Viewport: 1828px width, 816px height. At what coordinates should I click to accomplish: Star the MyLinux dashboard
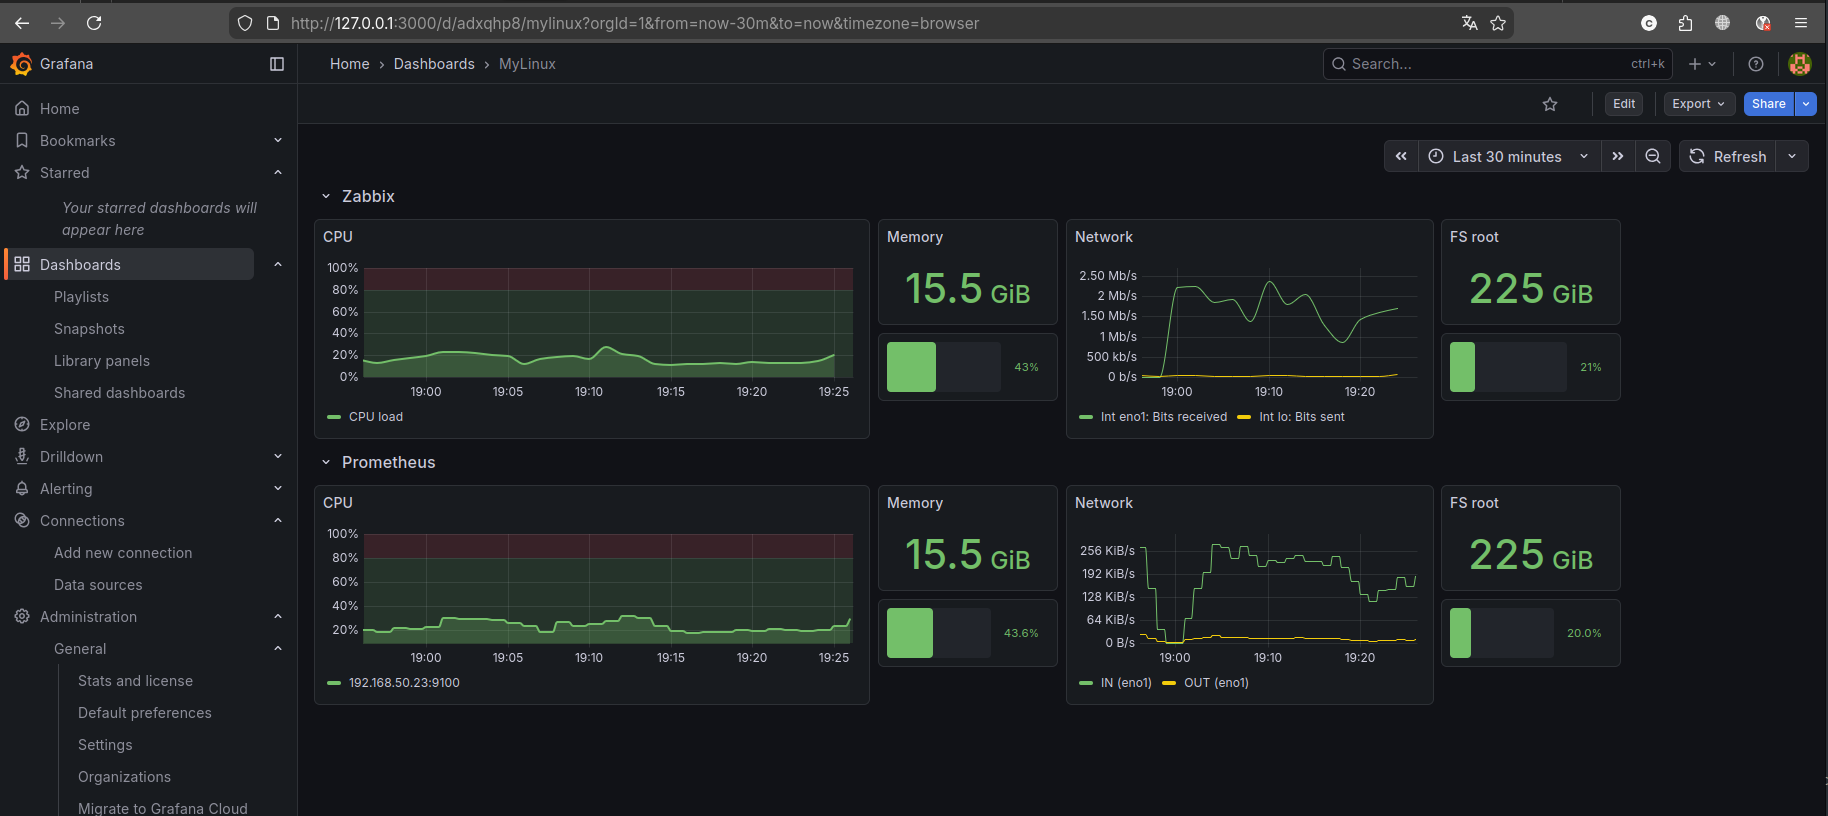[1550, 104]
